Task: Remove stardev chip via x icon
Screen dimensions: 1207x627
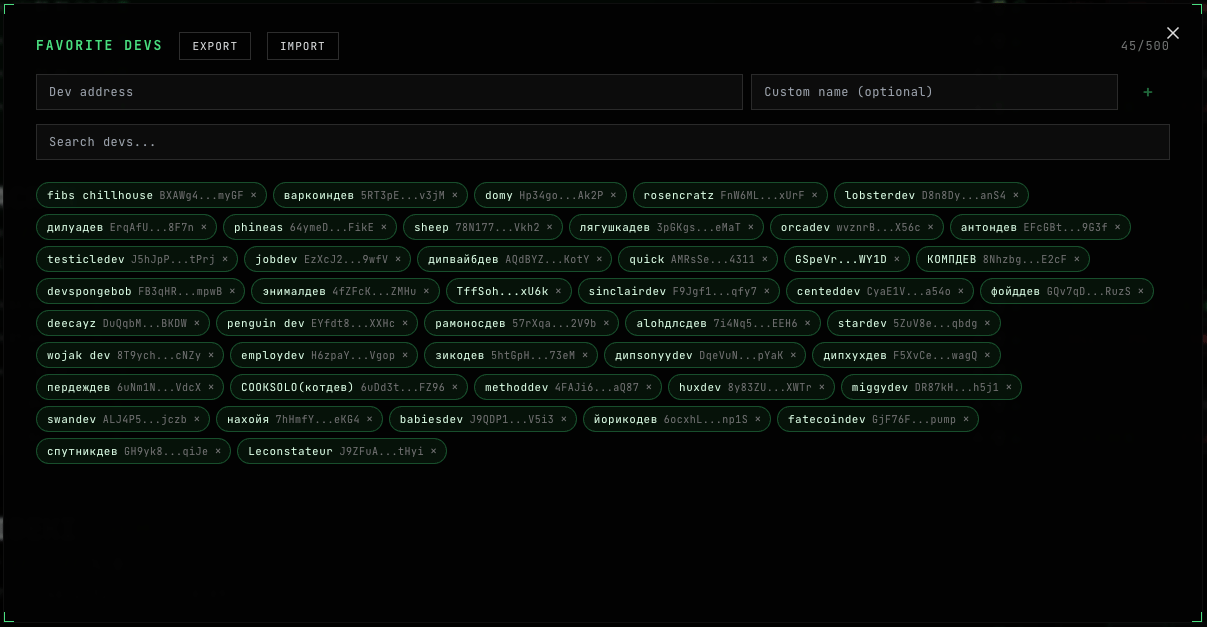Action: click(x=988, y=323)
